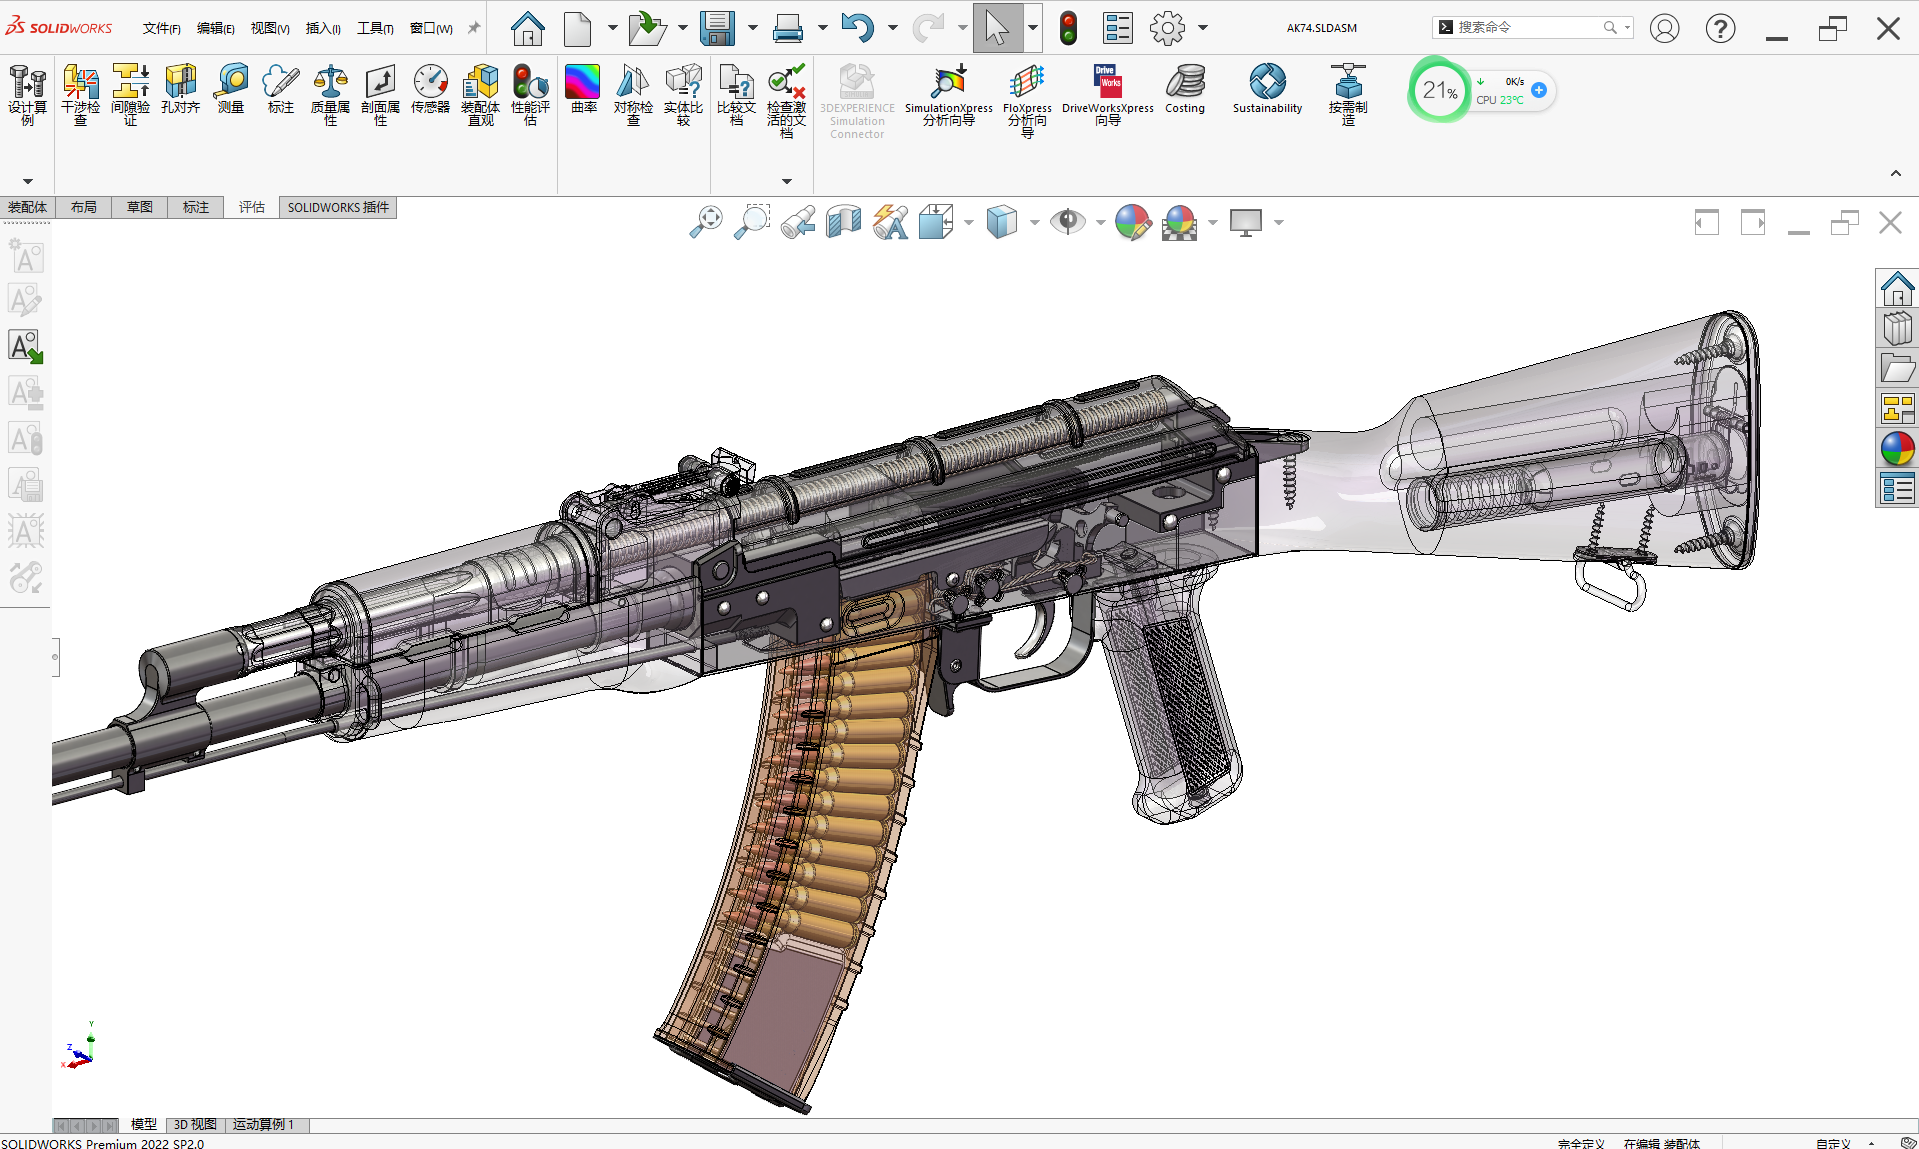This screenshot has height=1149, width=1919.
Task: Toggle the Section View icon
Action: [x=844, y=222]
